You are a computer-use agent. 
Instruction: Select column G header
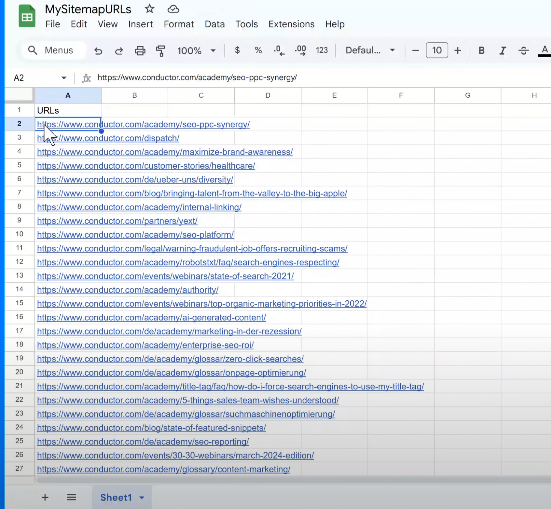coord(467,96)
